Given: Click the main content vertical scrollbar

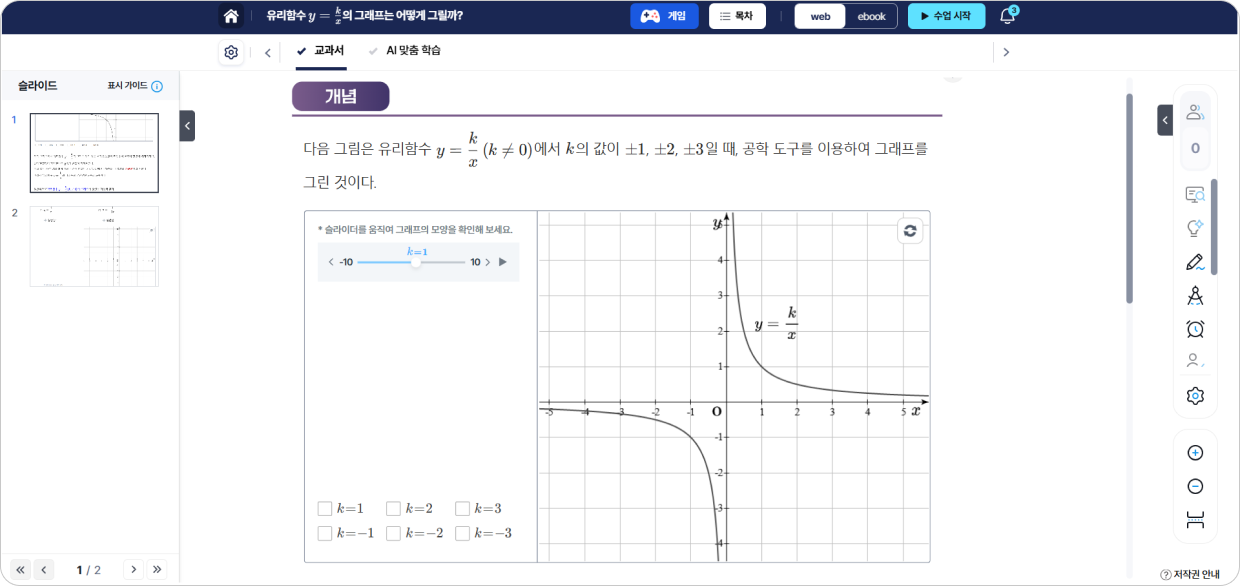Looking at the screenshot, I should [x=1129, y=198].
